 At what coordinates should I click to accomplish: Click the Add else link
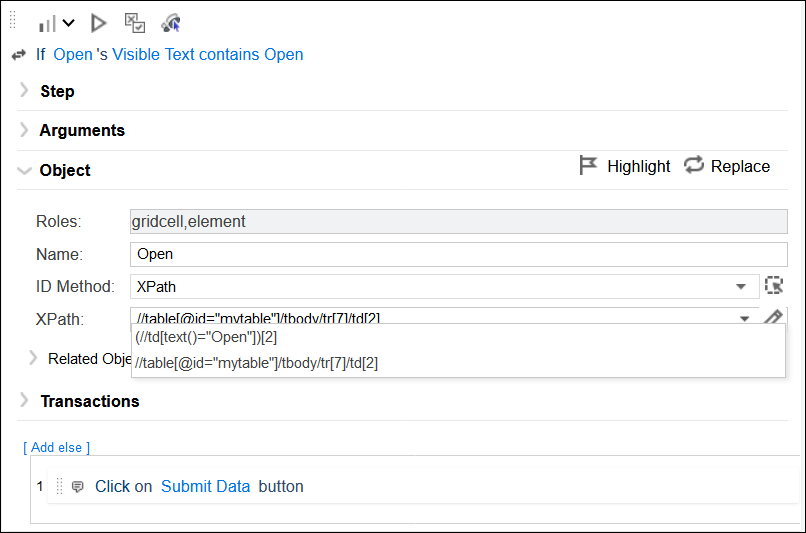pos(57,447)
